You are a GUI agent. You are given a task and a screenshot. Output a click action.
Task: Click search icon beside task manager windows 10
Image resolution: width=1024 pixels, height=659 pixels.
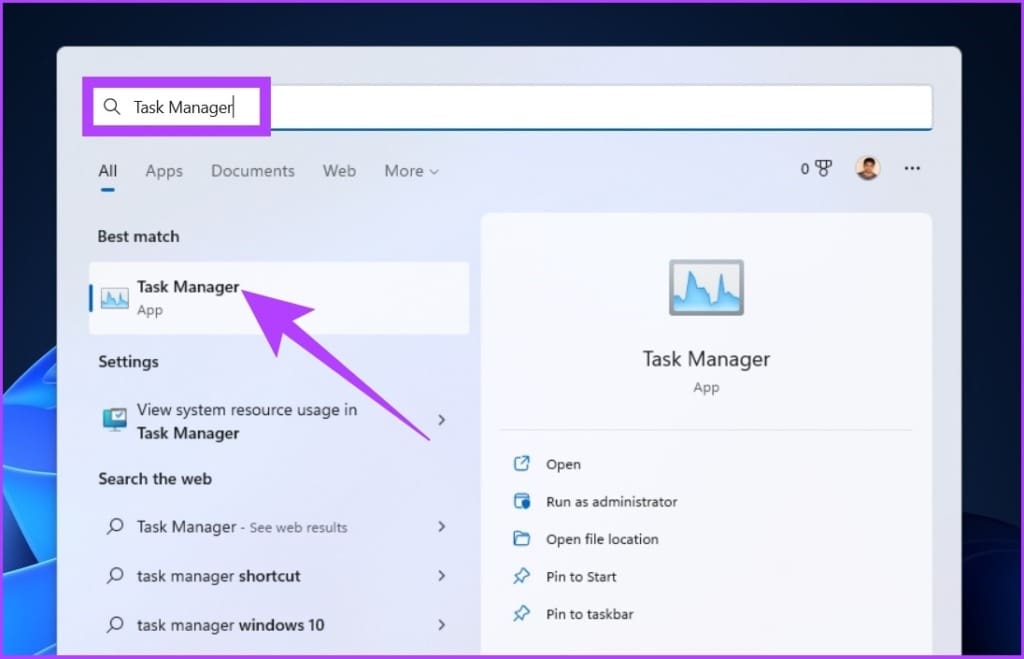tap(115, 624)
